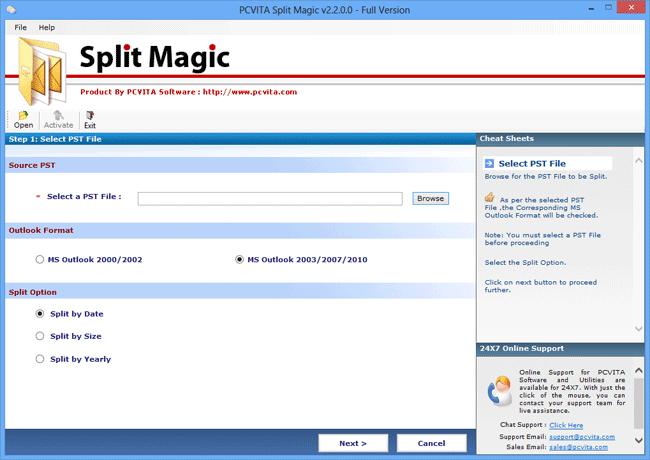Image resolution: width=650 pixels, height=460 pixels.
Task: Open the File menu
Action: tap(20, 27)
